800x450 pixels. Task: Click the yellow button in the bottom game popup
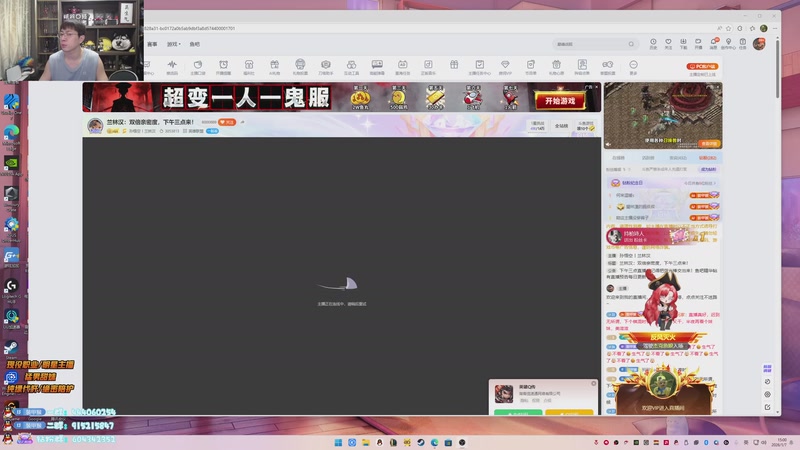(569, 412)
